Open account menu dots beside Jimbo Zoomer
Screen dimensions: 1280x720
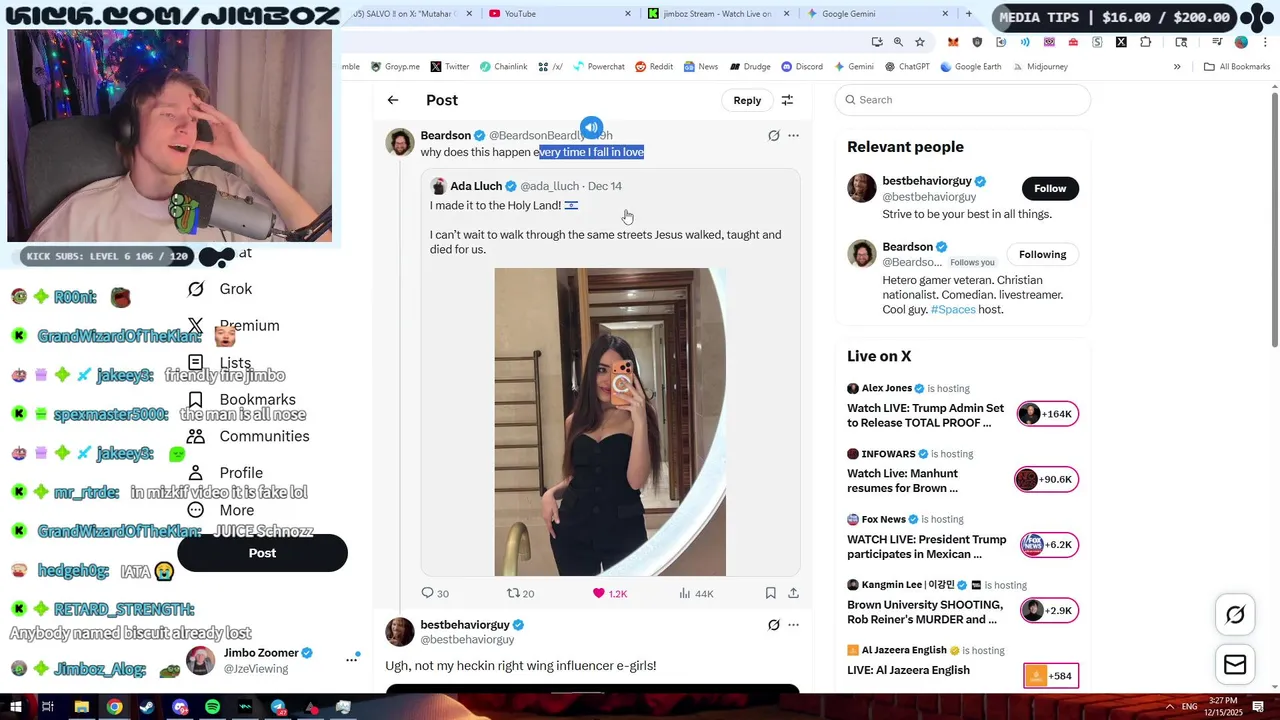pyautogui.click(x=352, y=659)
